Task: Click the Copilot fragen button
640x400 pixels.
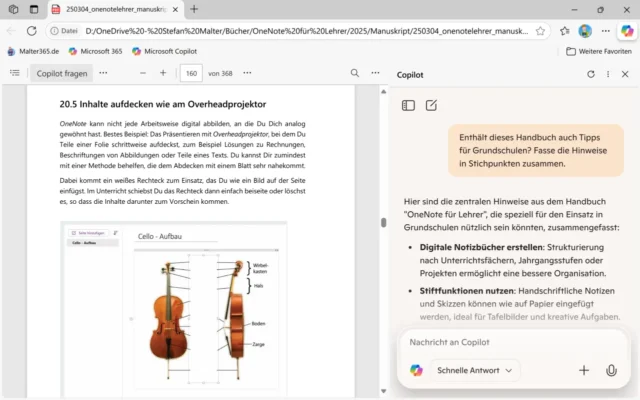Action: tap(60, 73)
